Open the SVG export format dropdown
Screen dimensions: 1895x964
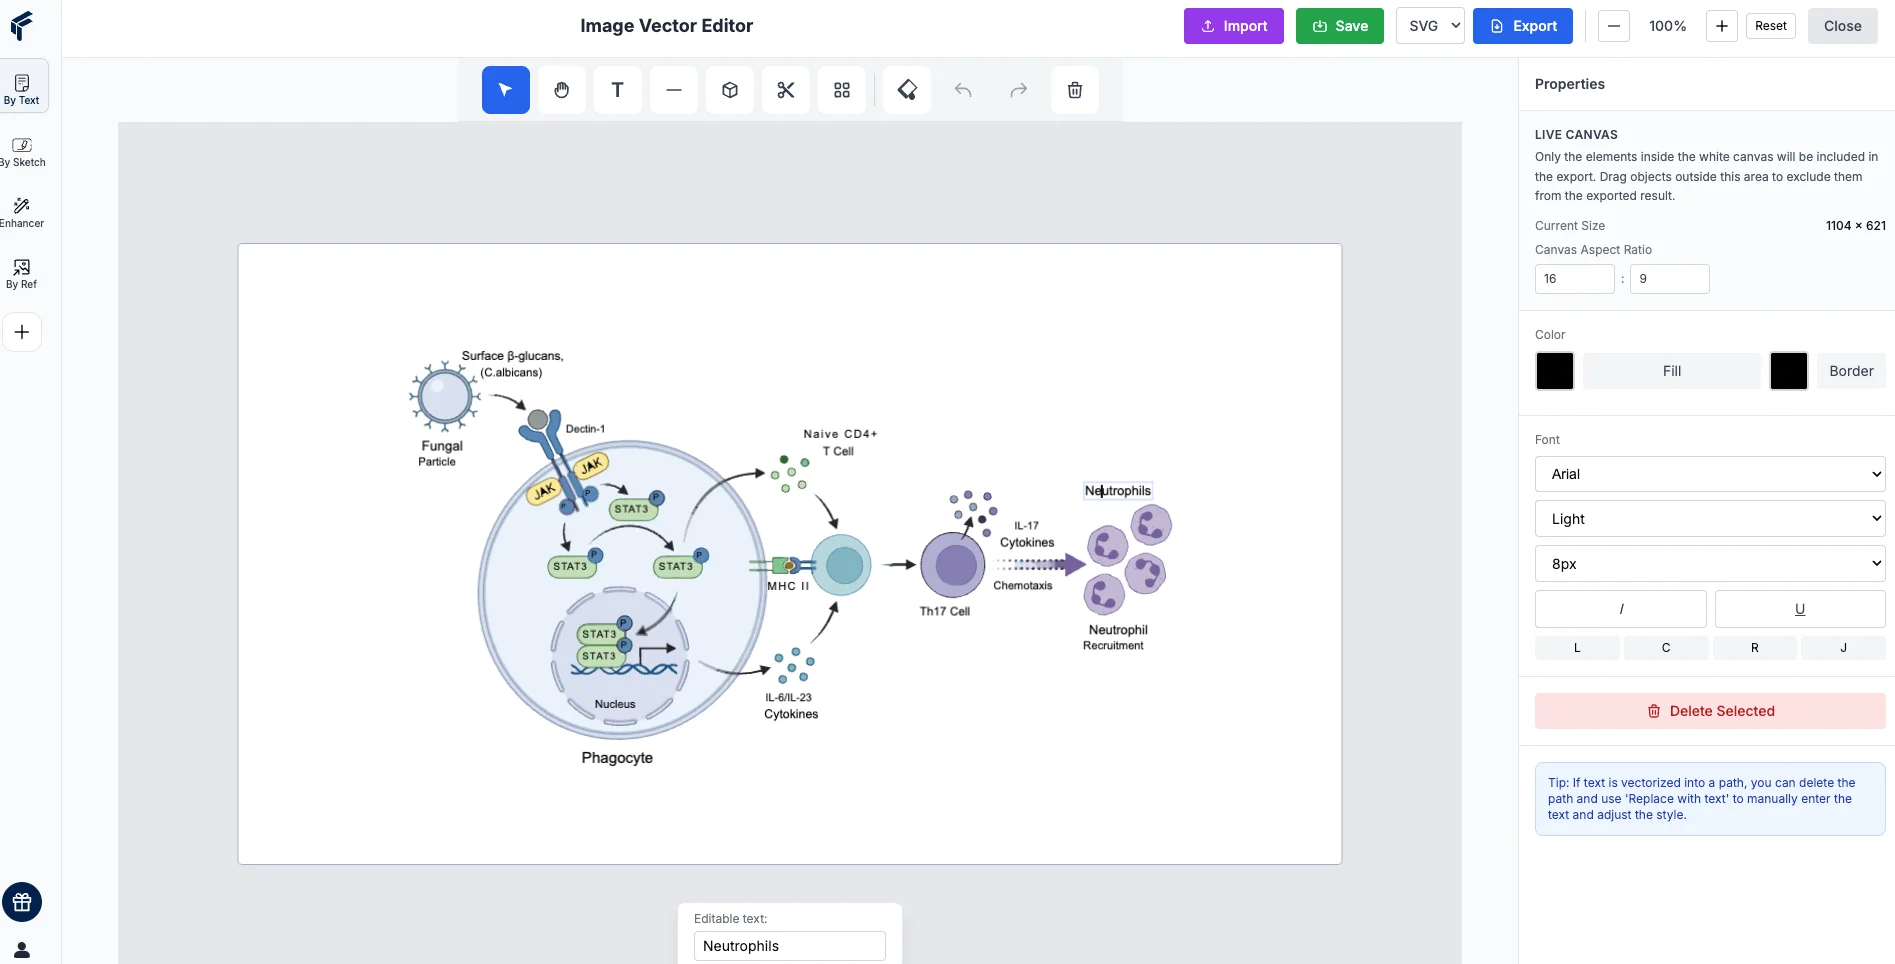[1430, 26]
